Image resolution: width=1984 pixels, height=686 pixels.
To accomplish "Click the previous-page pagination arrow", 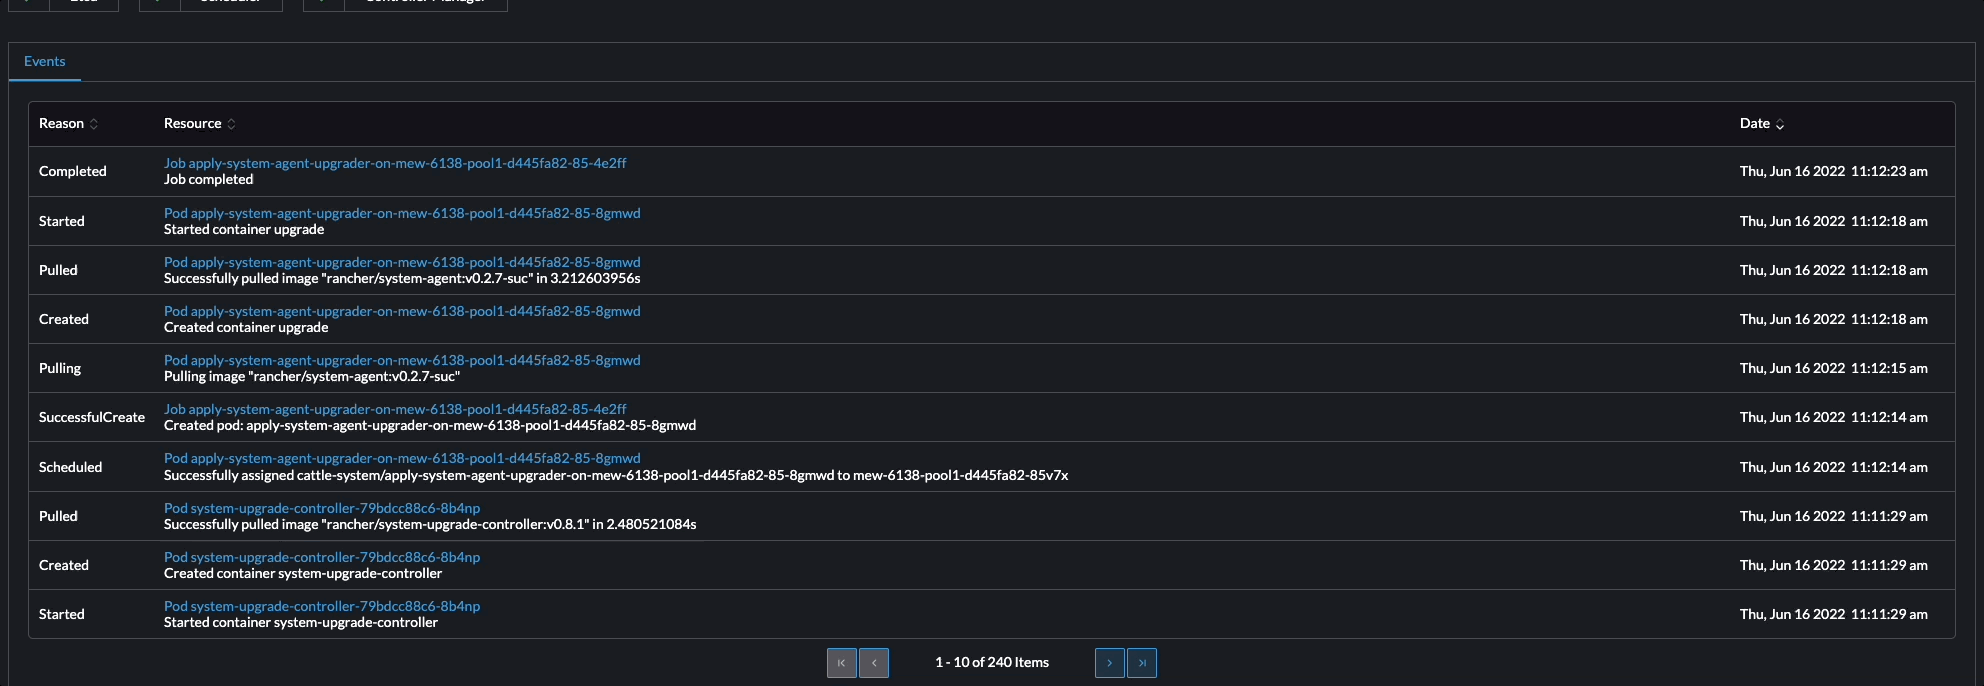I will (874, 662).
